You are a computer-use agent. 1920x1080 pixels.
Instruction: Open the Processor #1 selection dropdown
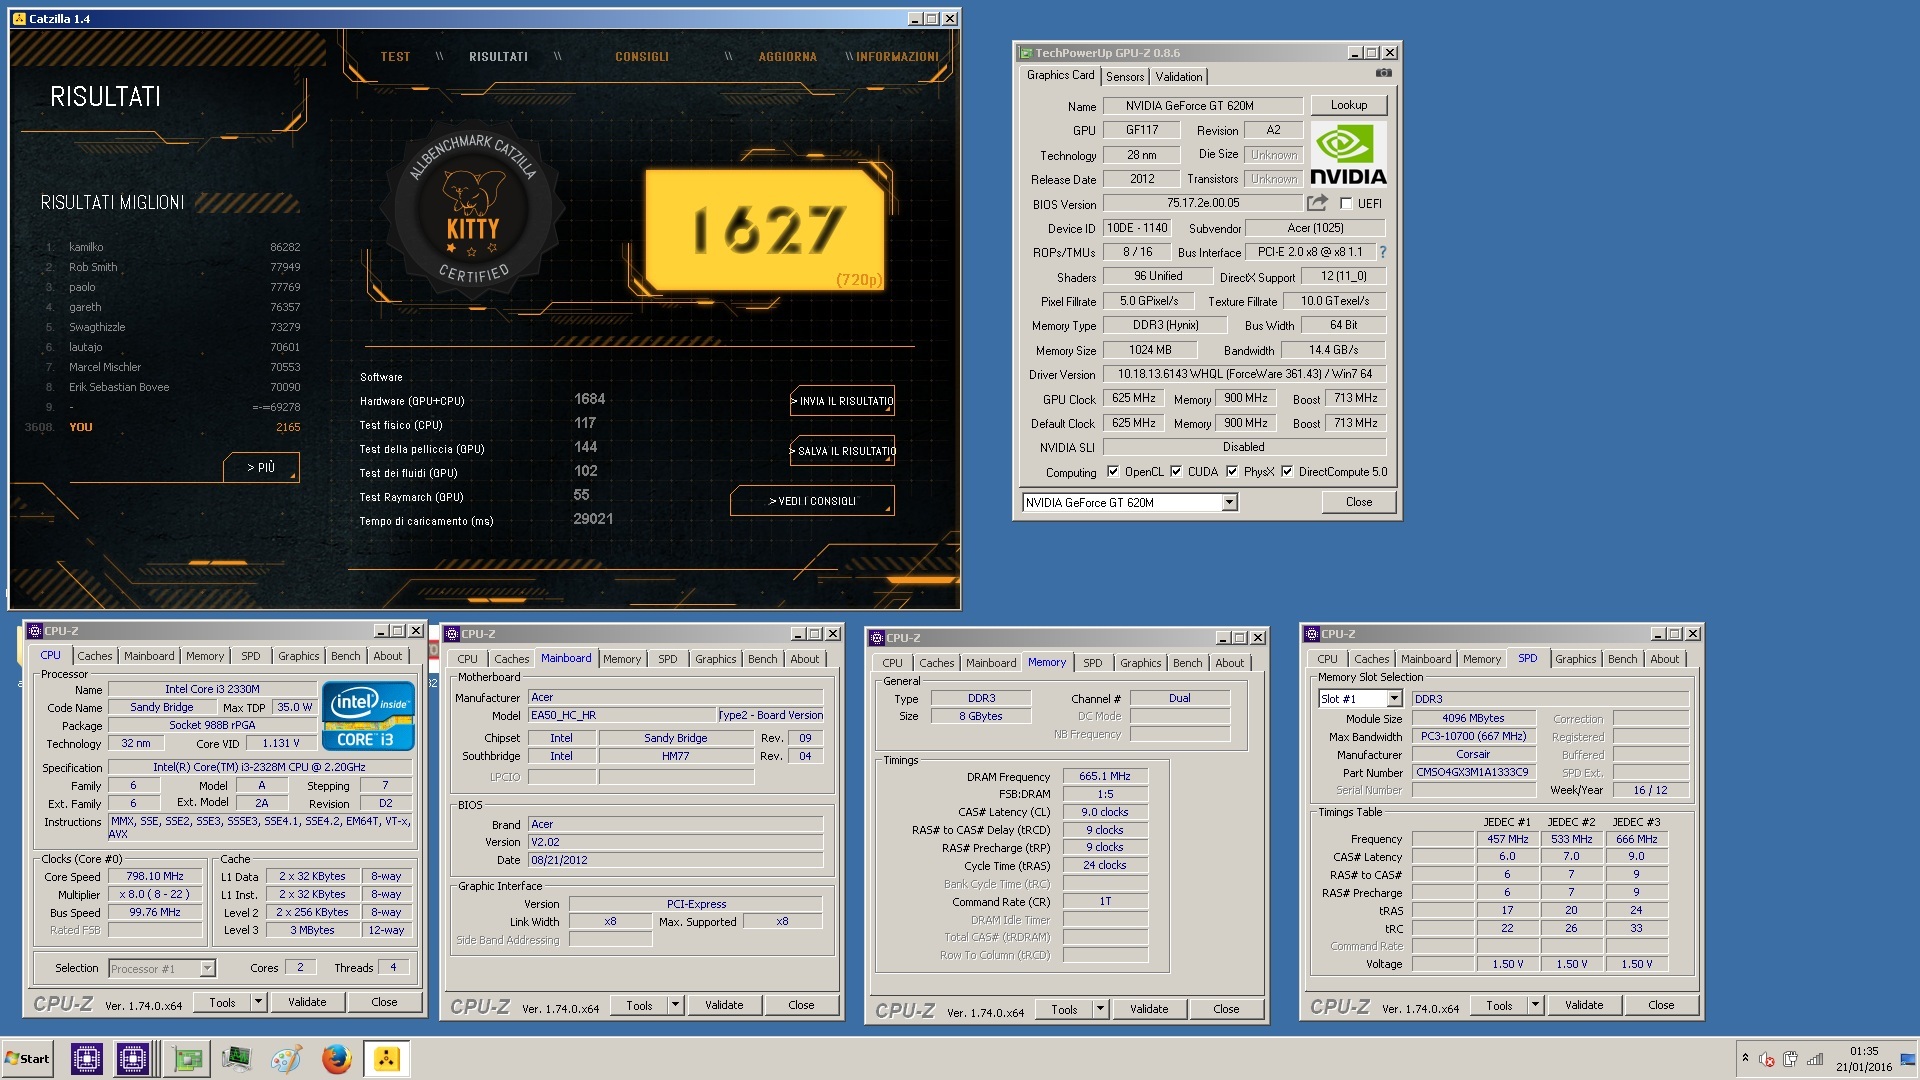[x=207, y=968]
